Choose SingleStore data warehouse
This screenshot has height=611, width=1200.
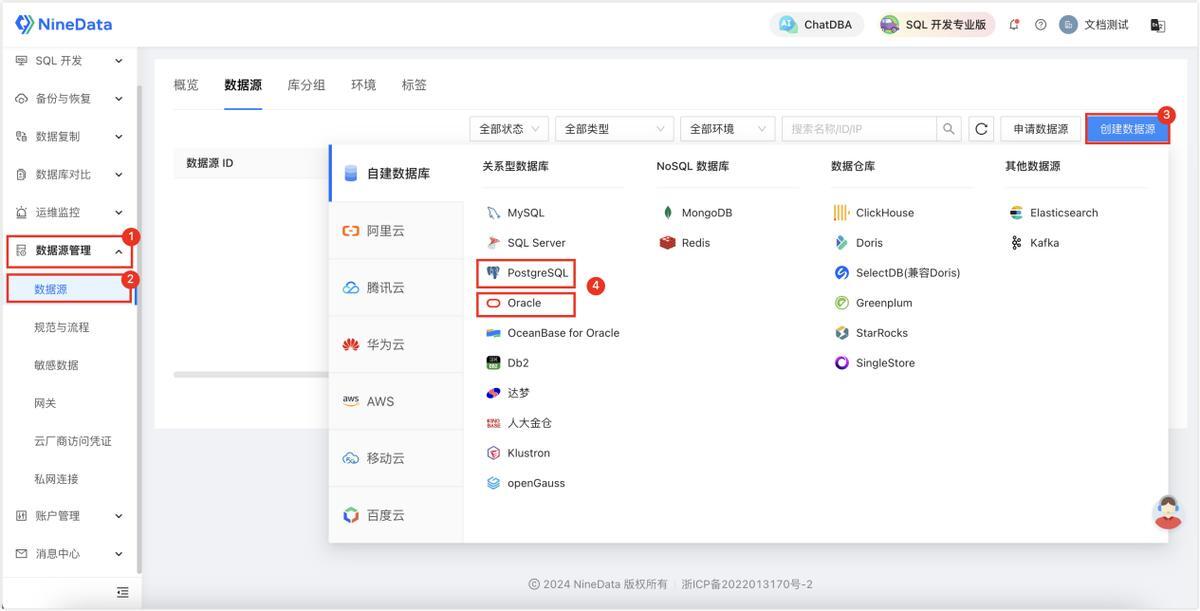[x=875, y=363]
